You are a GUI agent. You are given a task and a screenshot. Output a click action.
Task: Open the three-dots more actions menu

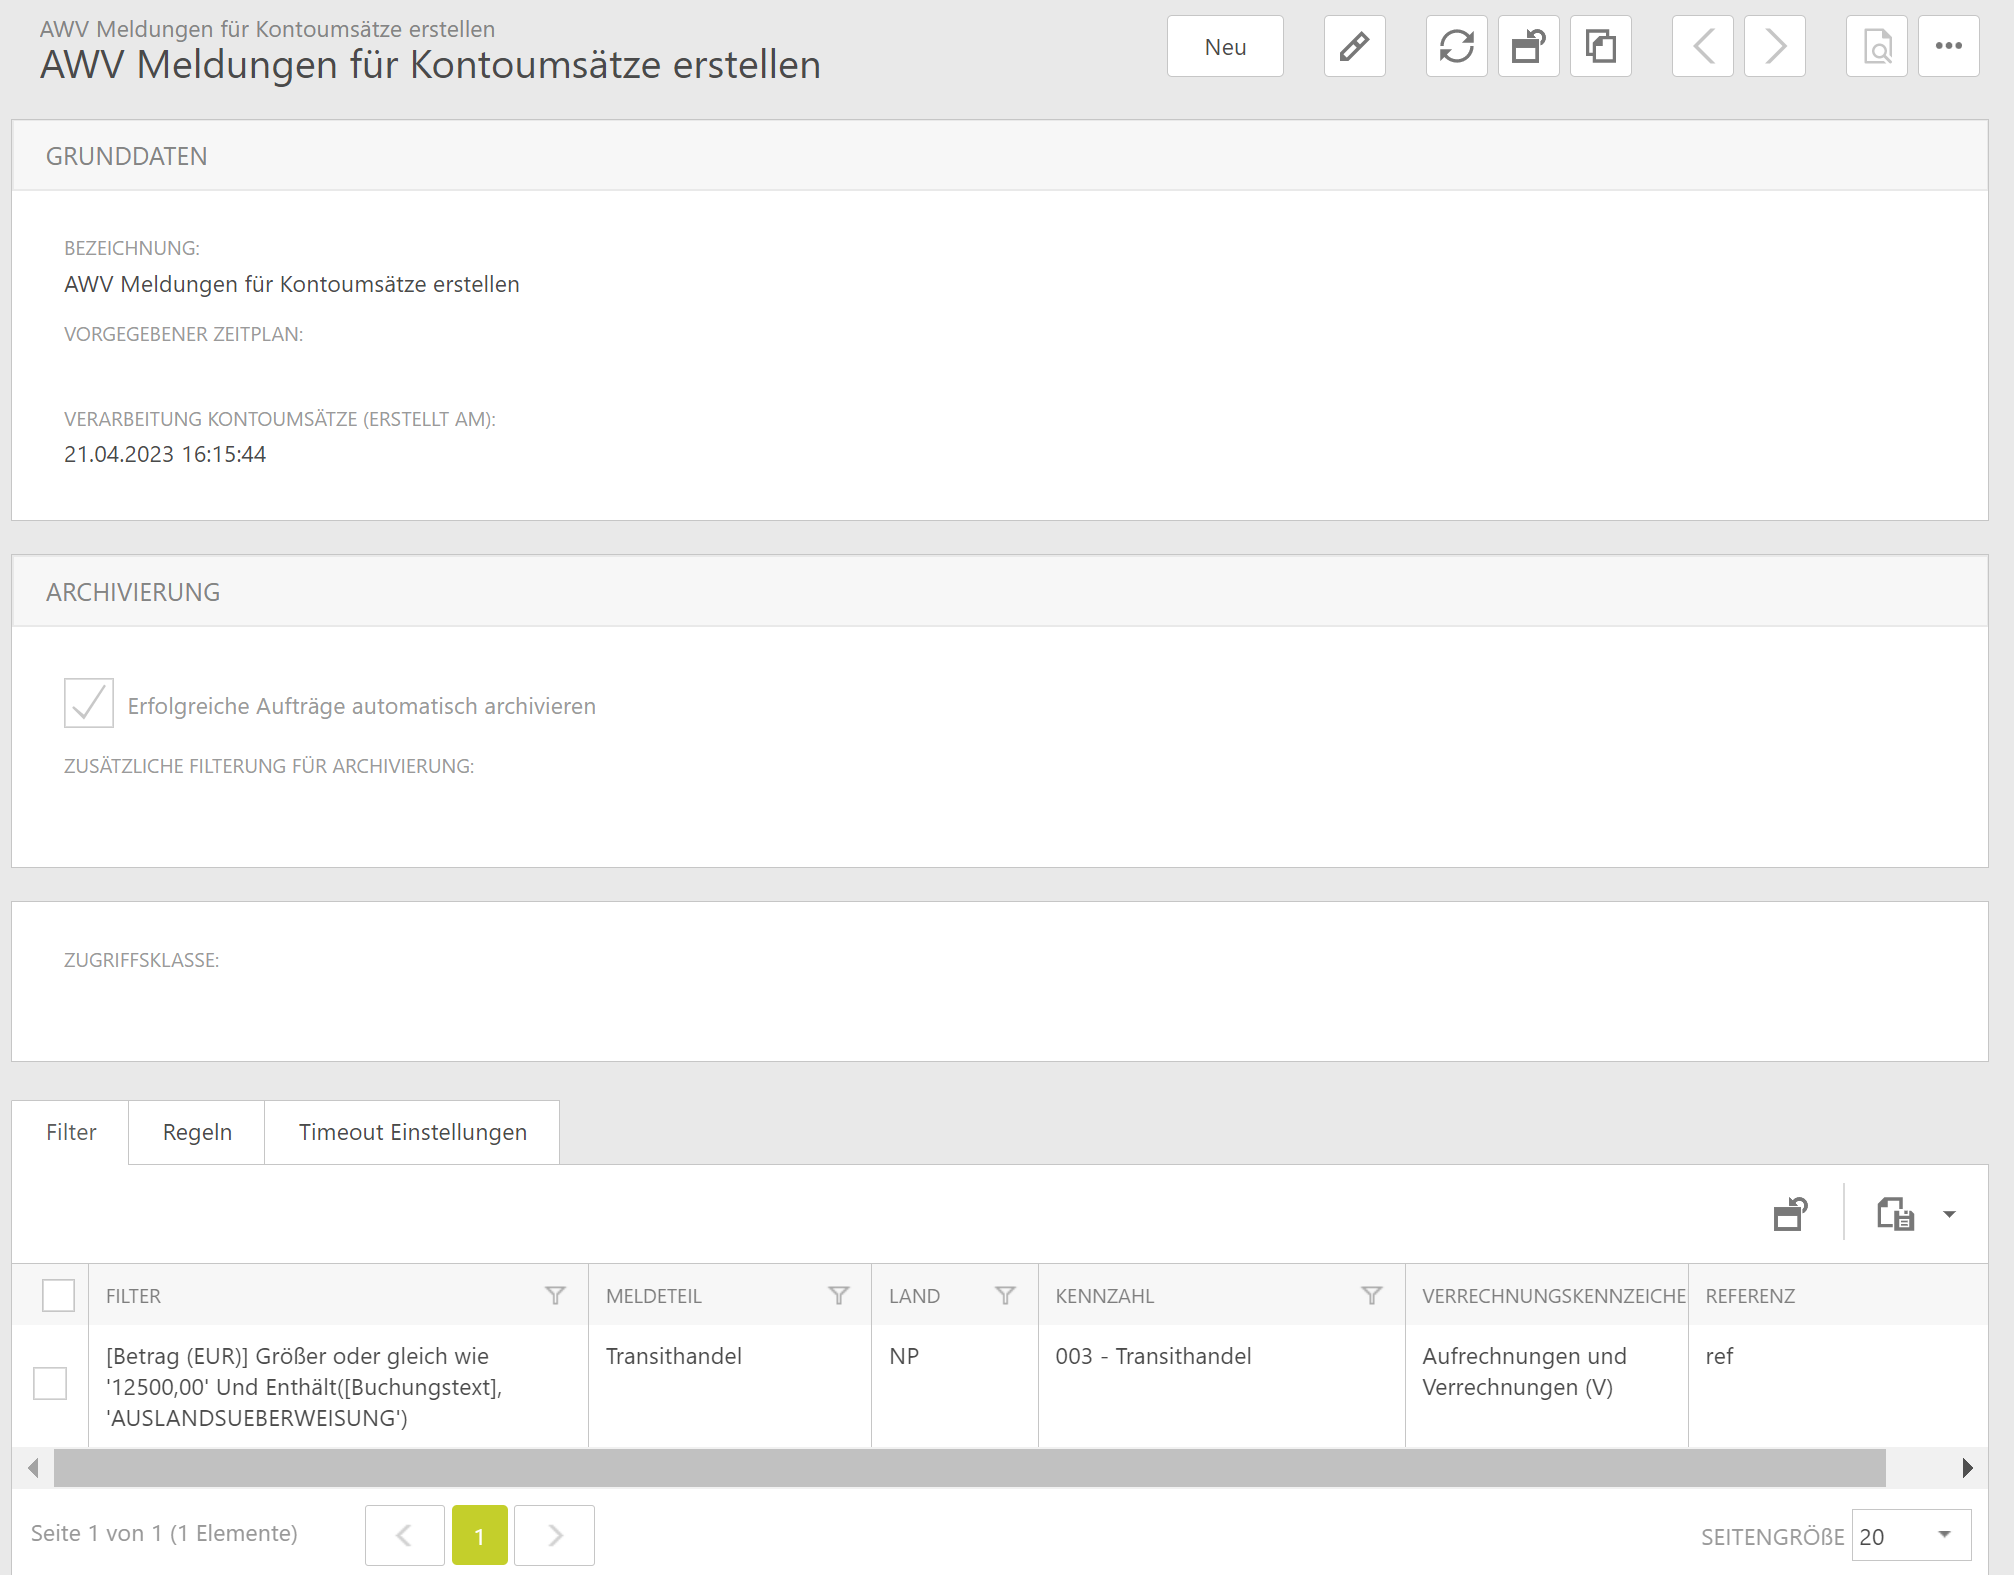pyautogui.click(x=1948, y=46)
